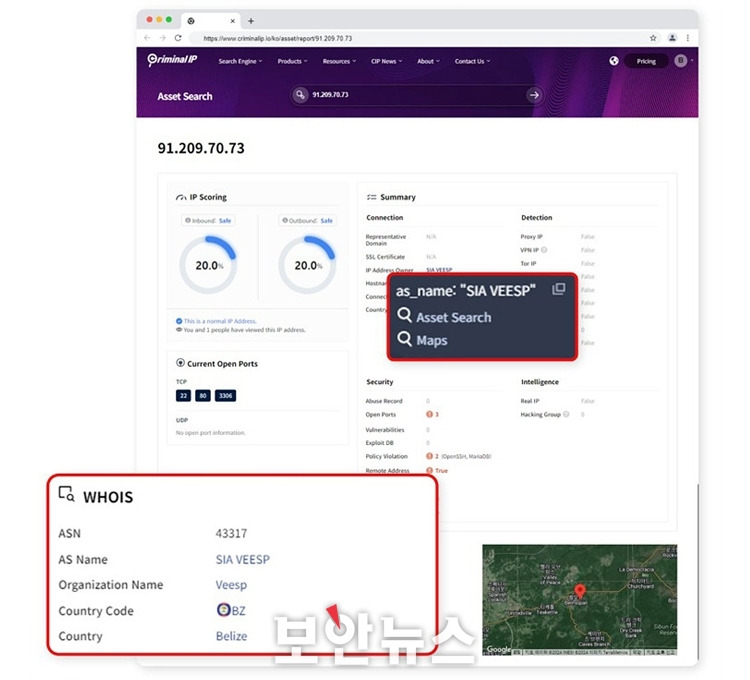Open the About dropdown
Screen dimensions: 750x680
tap(428, 61)
